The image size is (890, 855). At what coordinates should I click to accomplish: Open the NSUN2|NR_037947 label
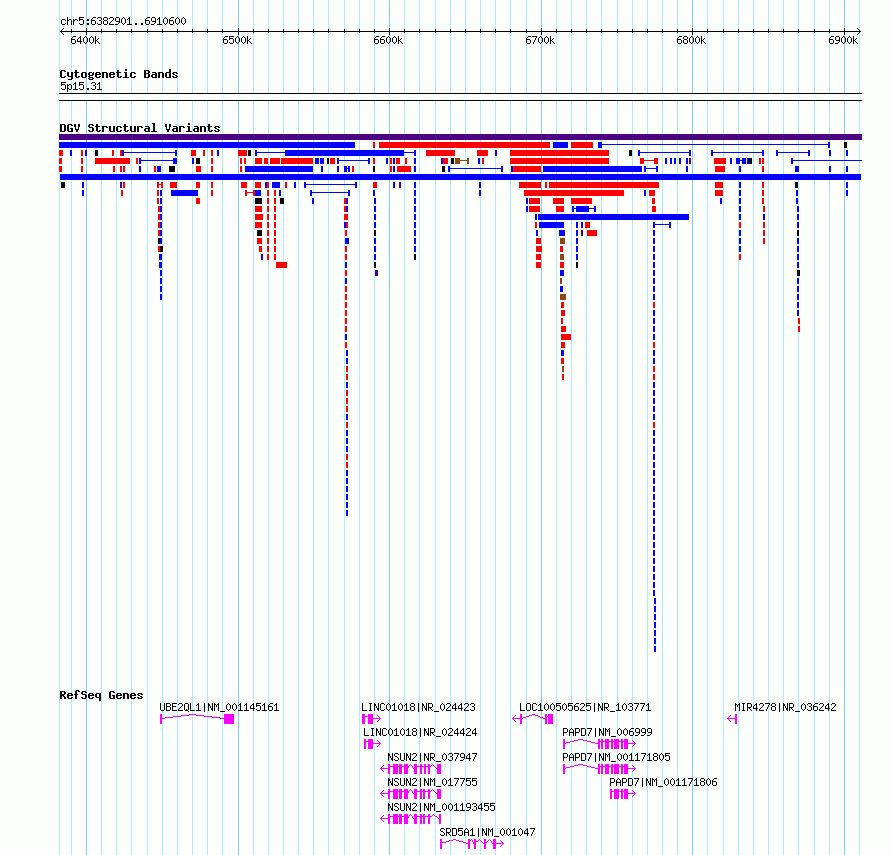(432, 757)
